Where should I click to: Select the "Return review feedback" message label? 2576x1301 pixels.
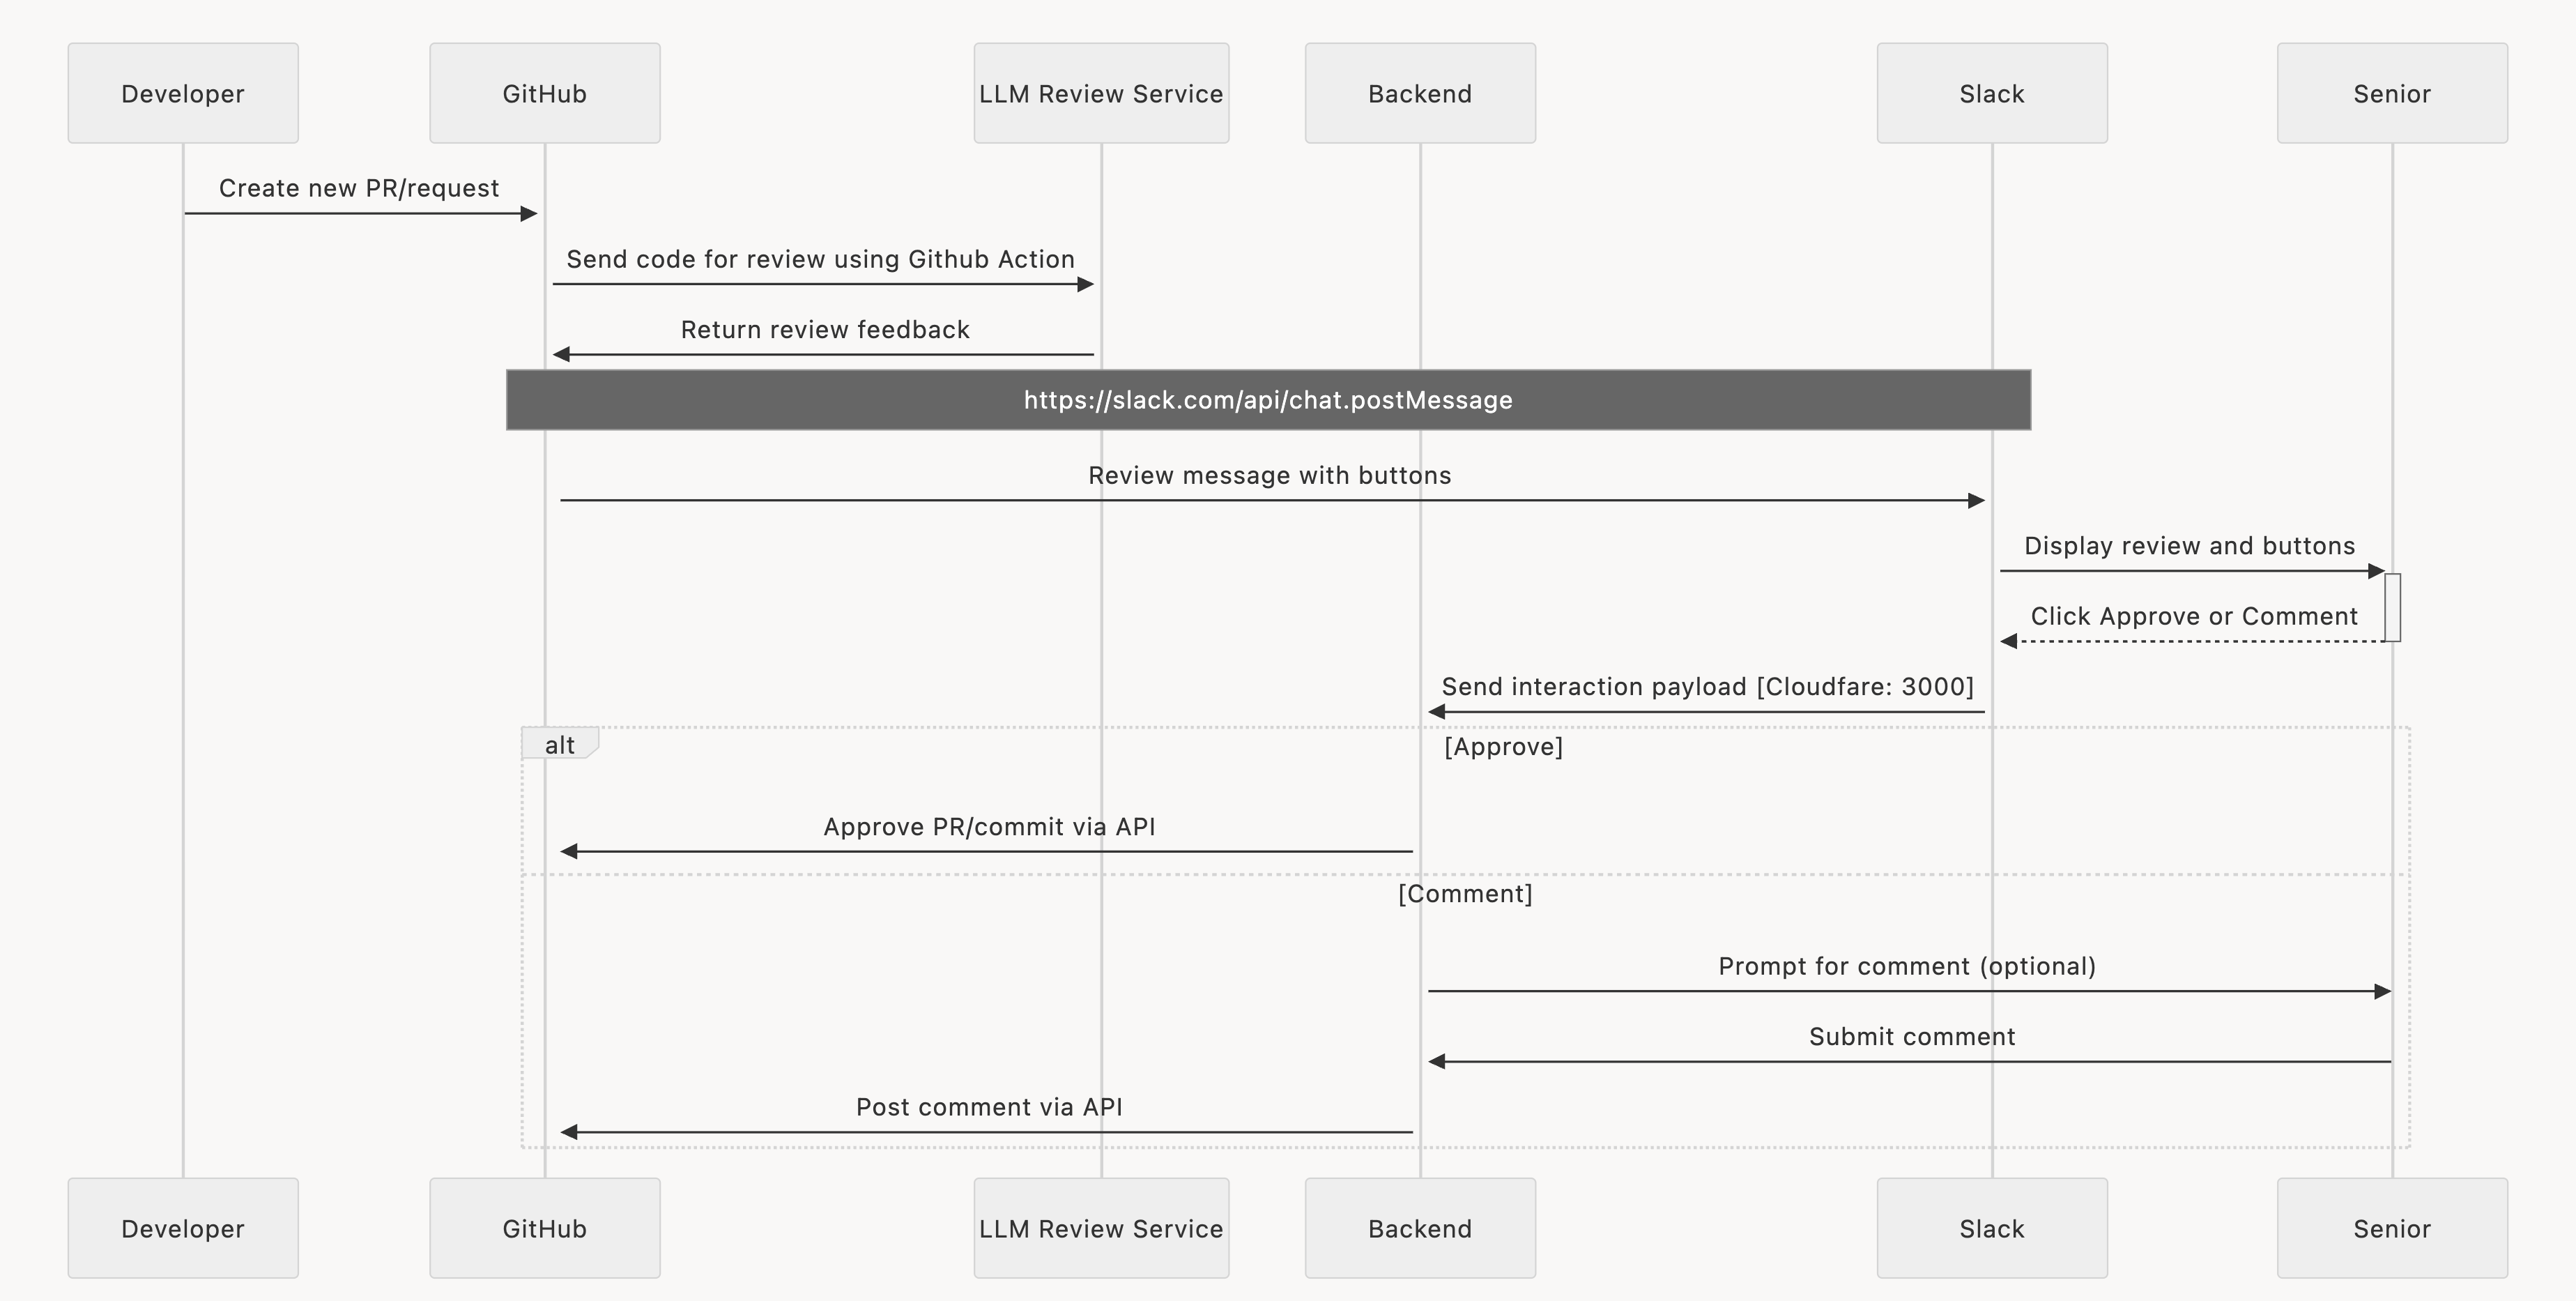point(825,330)
